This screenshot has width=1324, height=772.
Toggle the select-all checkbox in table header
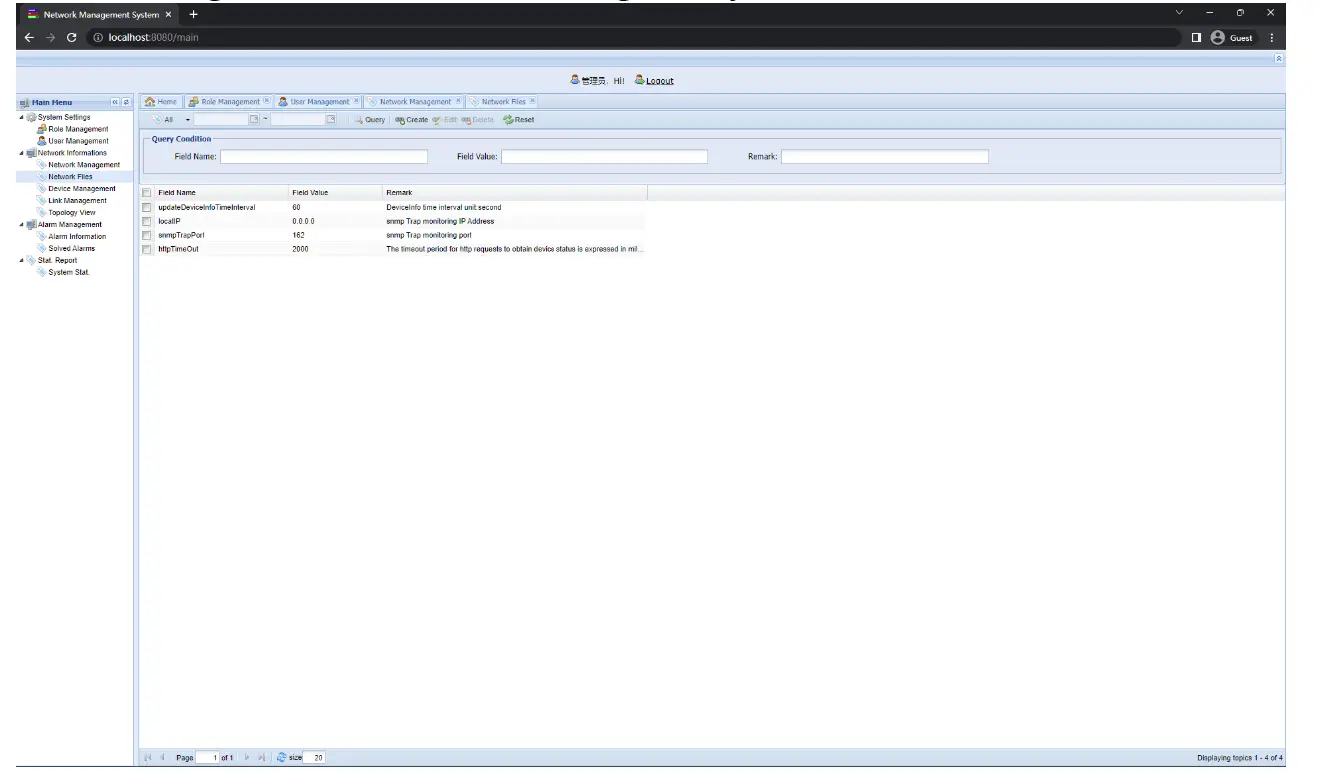point(147,192)
